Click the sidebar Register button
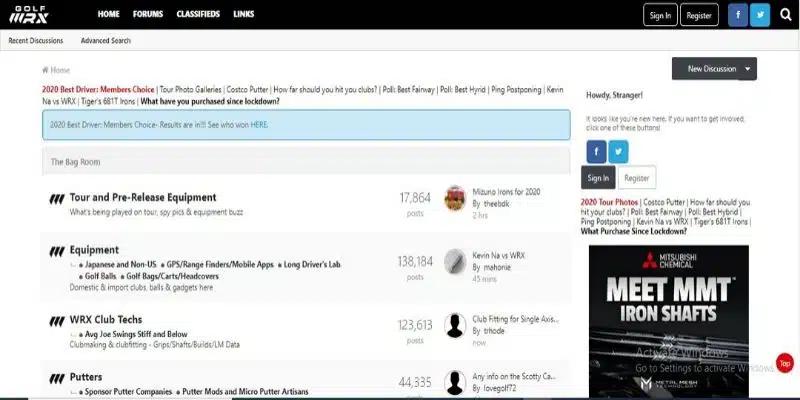The height and width of the screenshot is (400, 800). 637,178
